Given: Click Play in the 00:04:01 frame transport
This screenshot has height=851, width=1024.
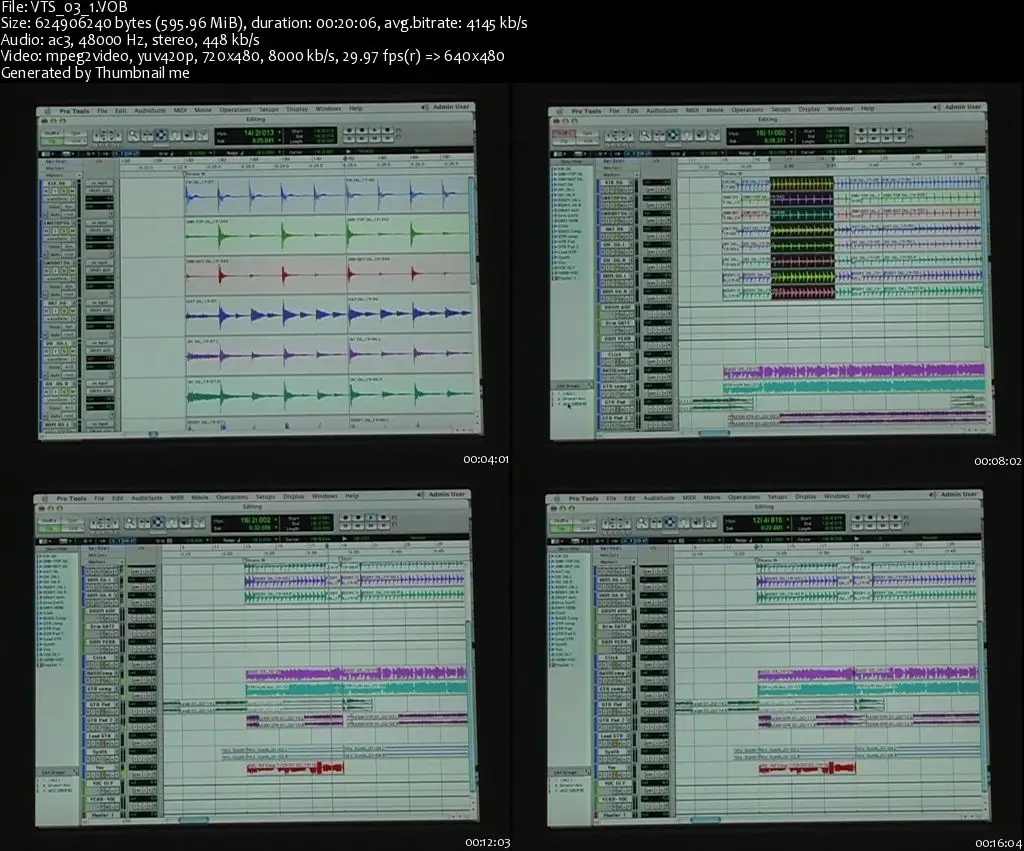Looking at the screenshot, I should click(375, 130).
